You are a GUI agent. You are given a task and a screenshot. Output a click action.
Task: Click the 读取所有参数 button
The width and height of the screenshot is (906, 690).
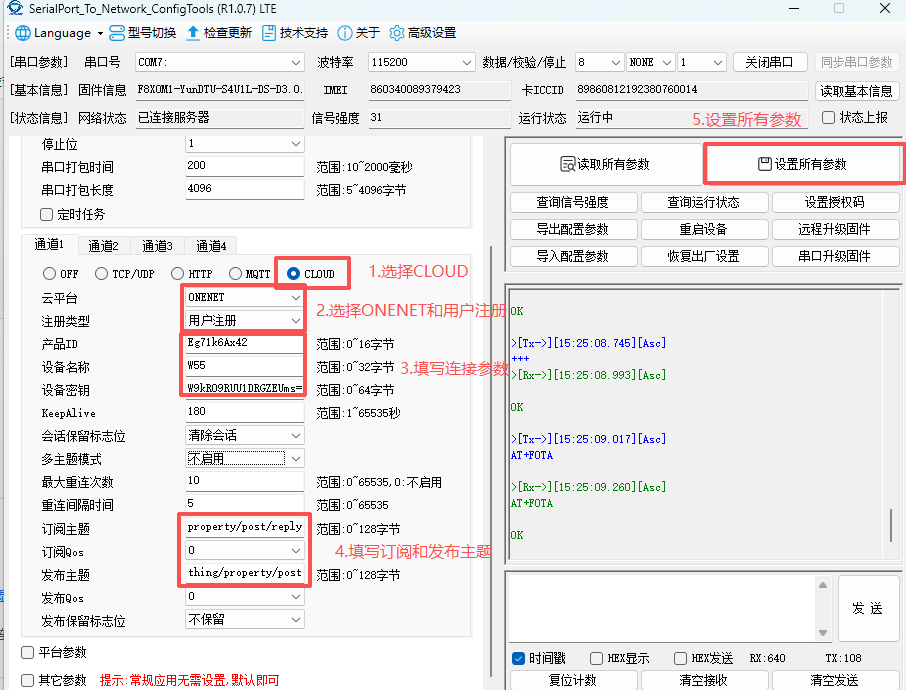[x=606, y=164]
